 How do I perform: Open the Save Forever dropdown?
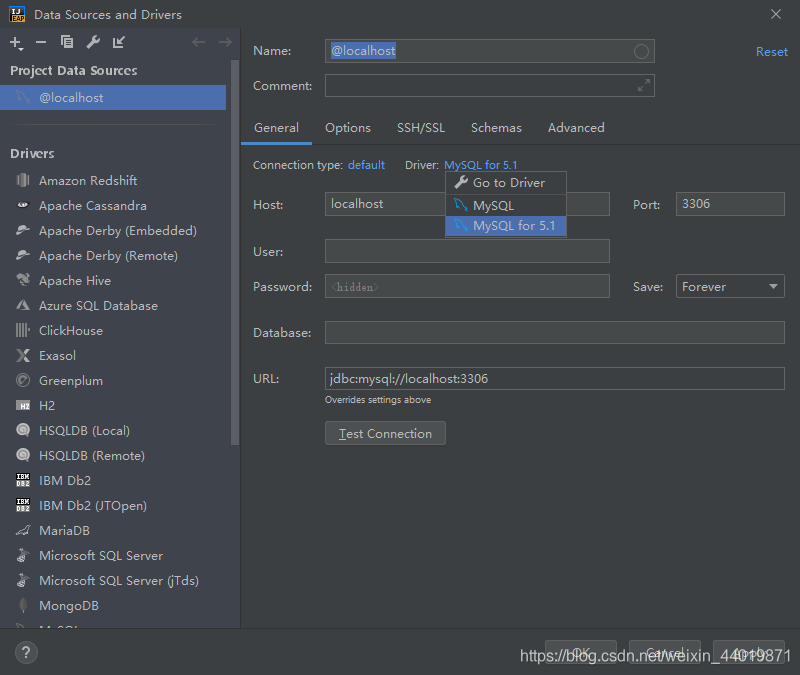(730, 286)
